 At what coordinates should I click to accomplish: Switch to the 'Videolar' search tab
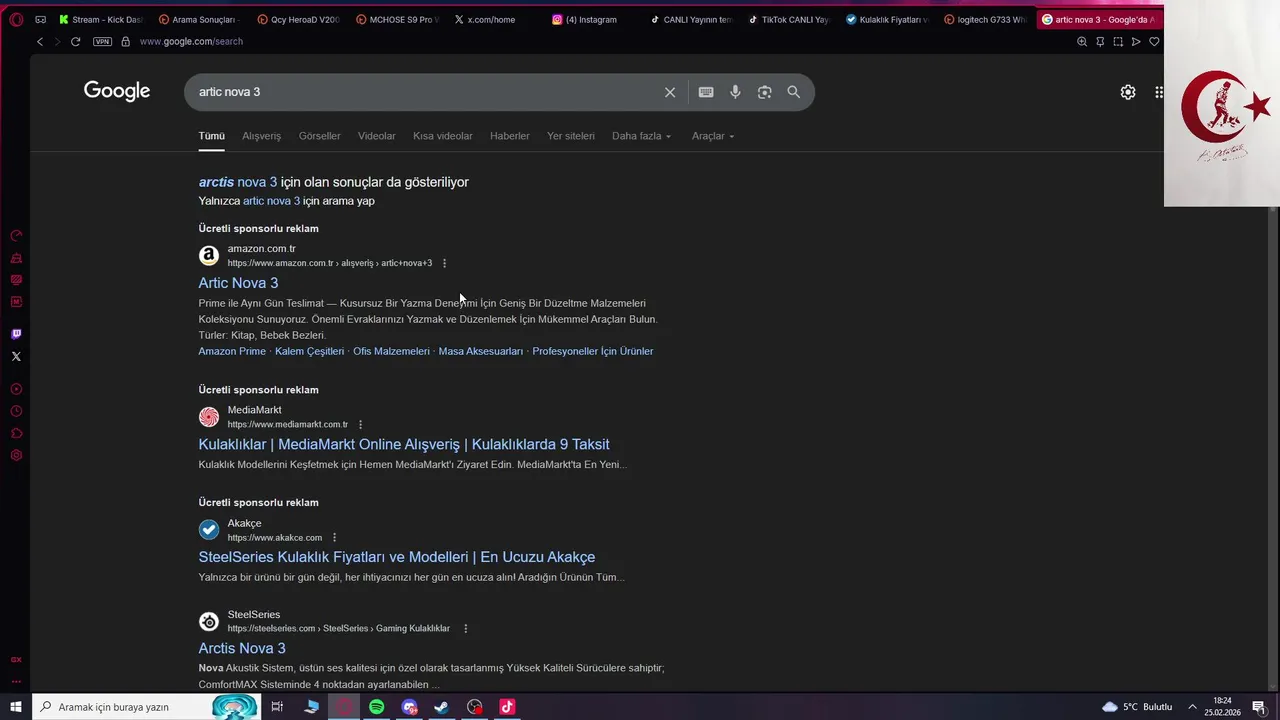377,136
